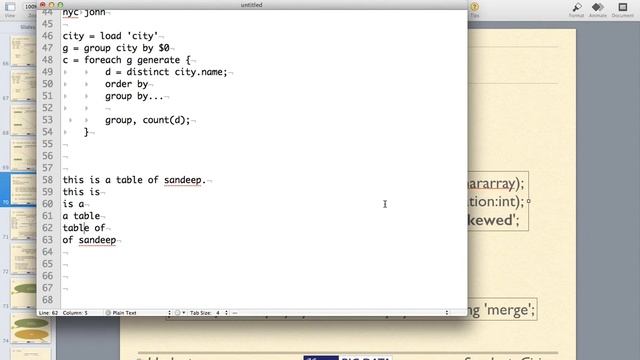Select Keynote slide thumbnail 66
Image resolution: width=640 pixels, height=360 pixels.
24,51
